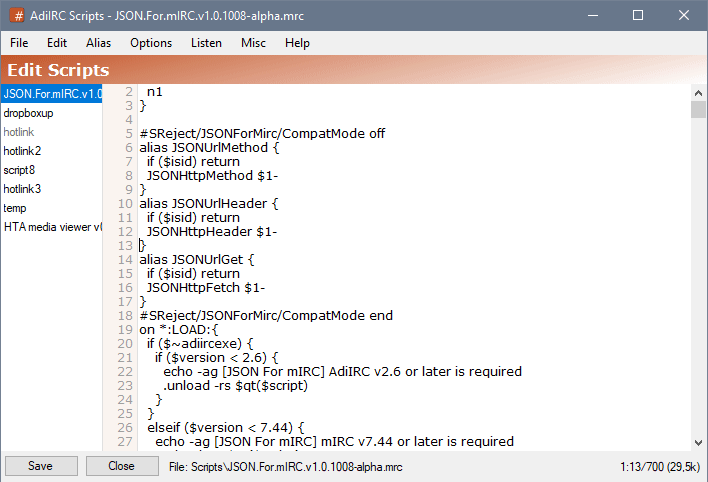The image size is (708, 482).
Task: Select JSON.For.mIRC script in list
Action: [51, 94]
